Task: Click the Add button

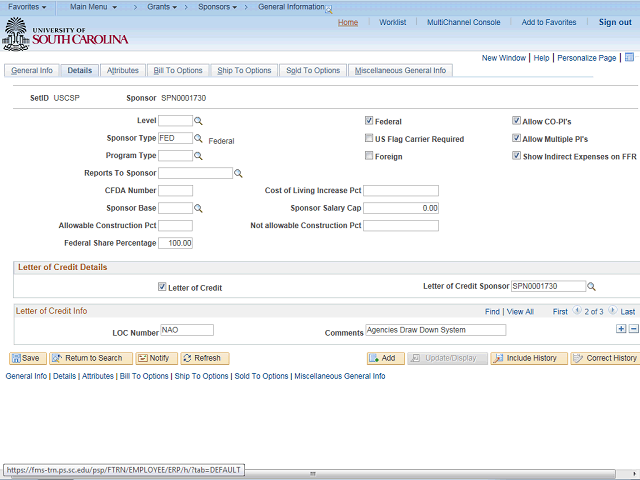Action: [x=386, y=358]
